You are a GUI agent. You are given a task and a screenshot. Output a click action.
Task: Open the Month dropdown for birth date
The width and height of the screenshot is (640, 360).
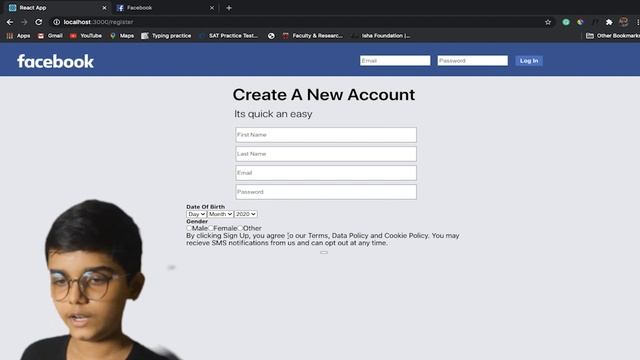click(x=220, y=214)
